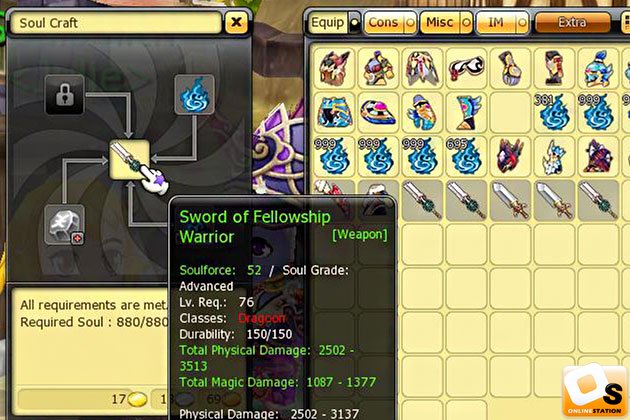Select the red dragon wings inventory item

(x=510, y=156)
